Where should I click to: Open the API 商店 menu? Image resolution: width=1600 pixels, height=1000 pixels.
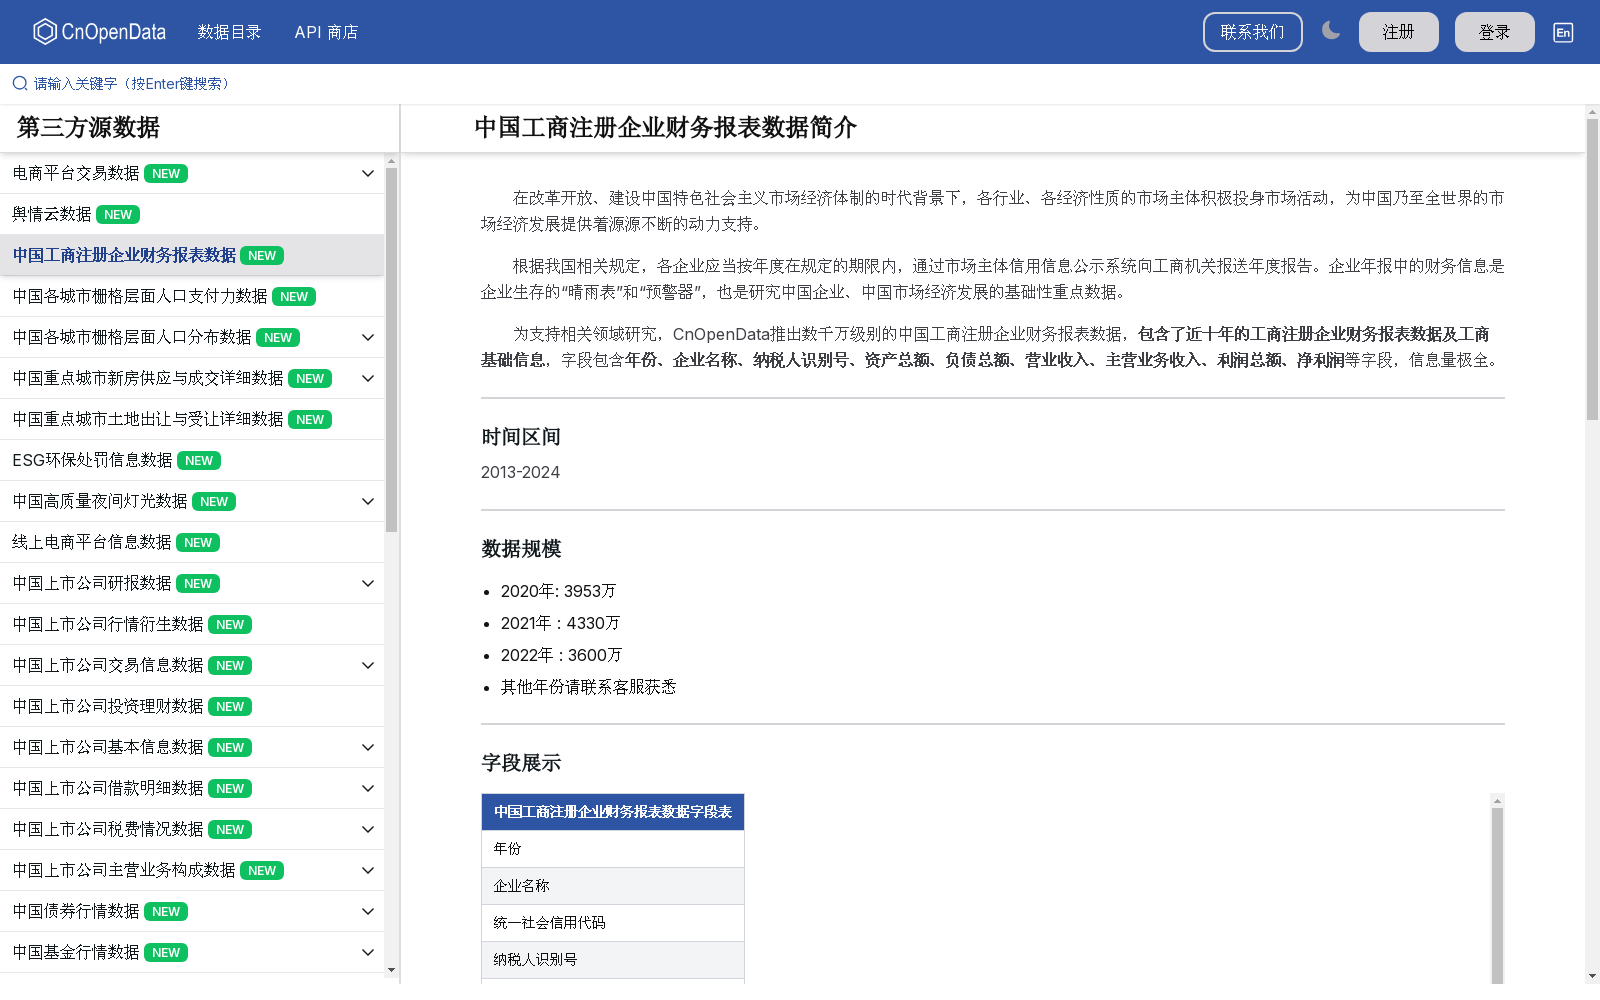(326, 32)
